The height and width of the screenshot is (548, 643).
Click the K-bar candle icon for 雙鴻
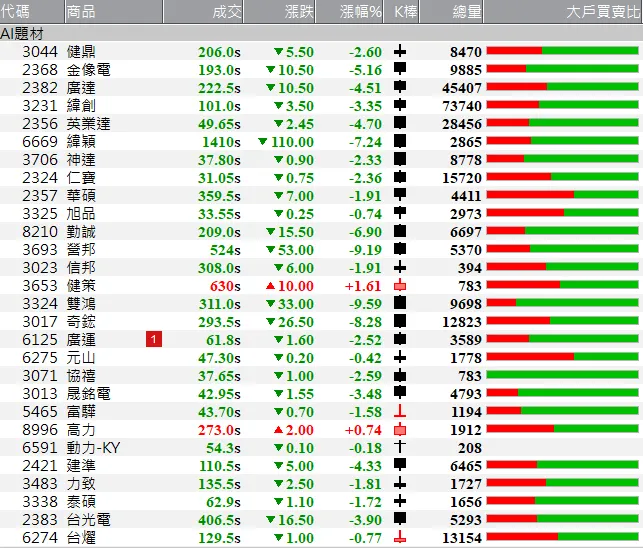coord(400,303)
